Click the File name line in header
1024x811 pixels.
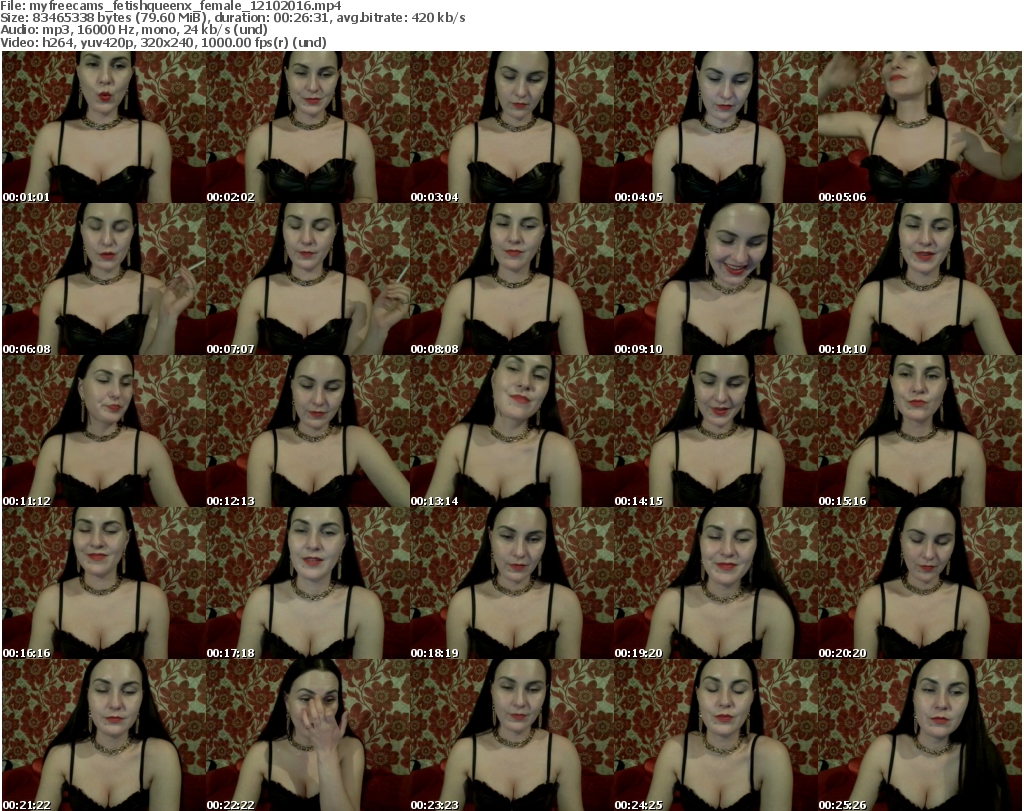pyautogui.click(x=171, y=6)
